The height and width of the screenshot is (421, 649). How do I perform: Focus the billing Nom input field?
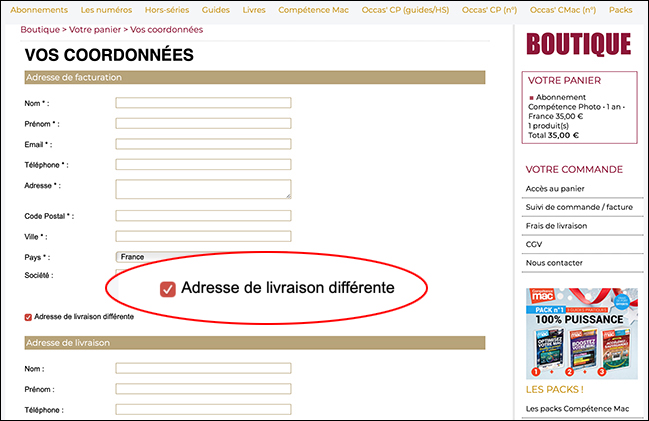pyautogui.click(x=203, y=103)
